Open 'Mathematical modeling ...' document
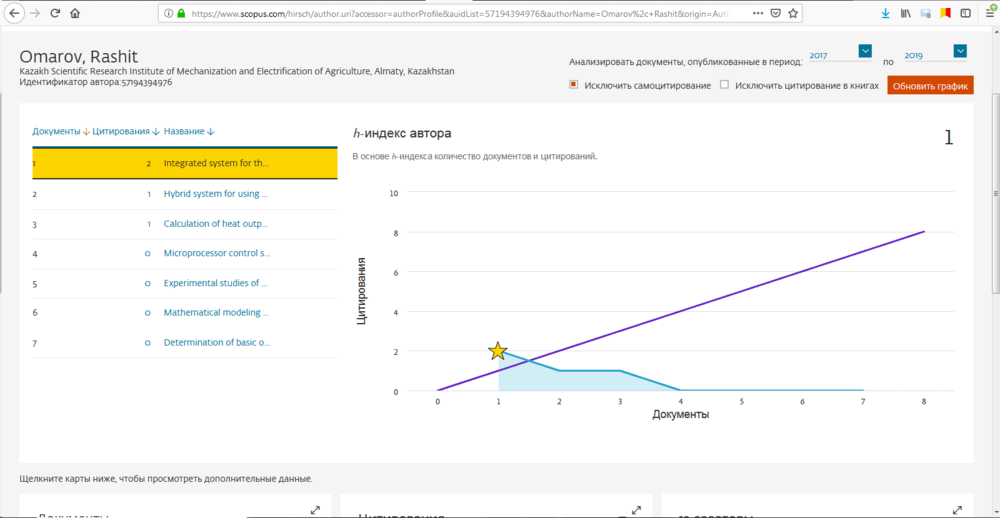This screenshot has width=1000, height=518. coord(217,313)
